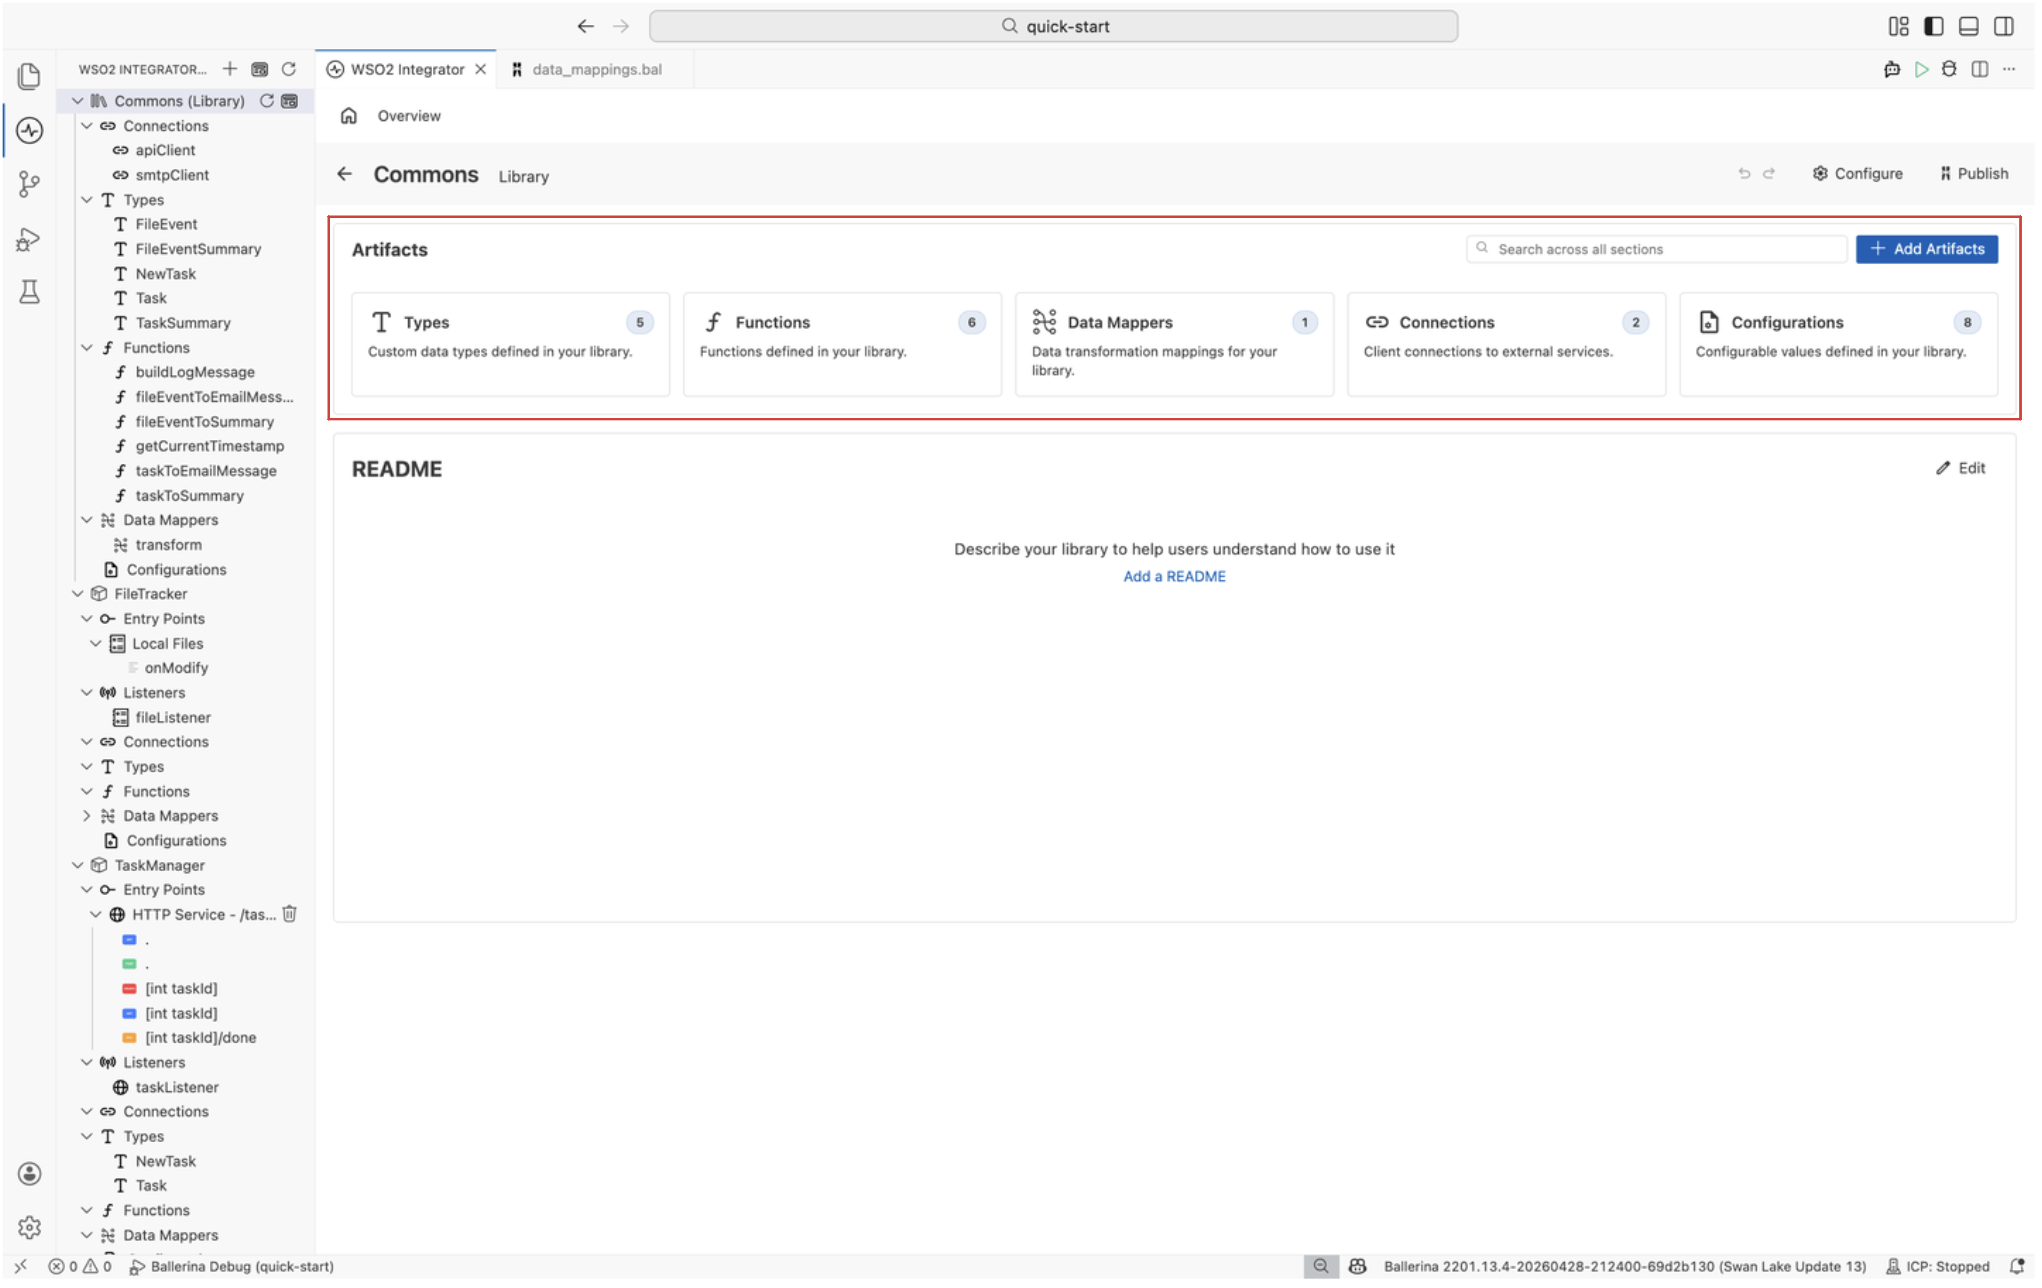Open notifications bell in the status bar
The width and height of the screenshot is (2042, 1288).
pos(2017,1267)
